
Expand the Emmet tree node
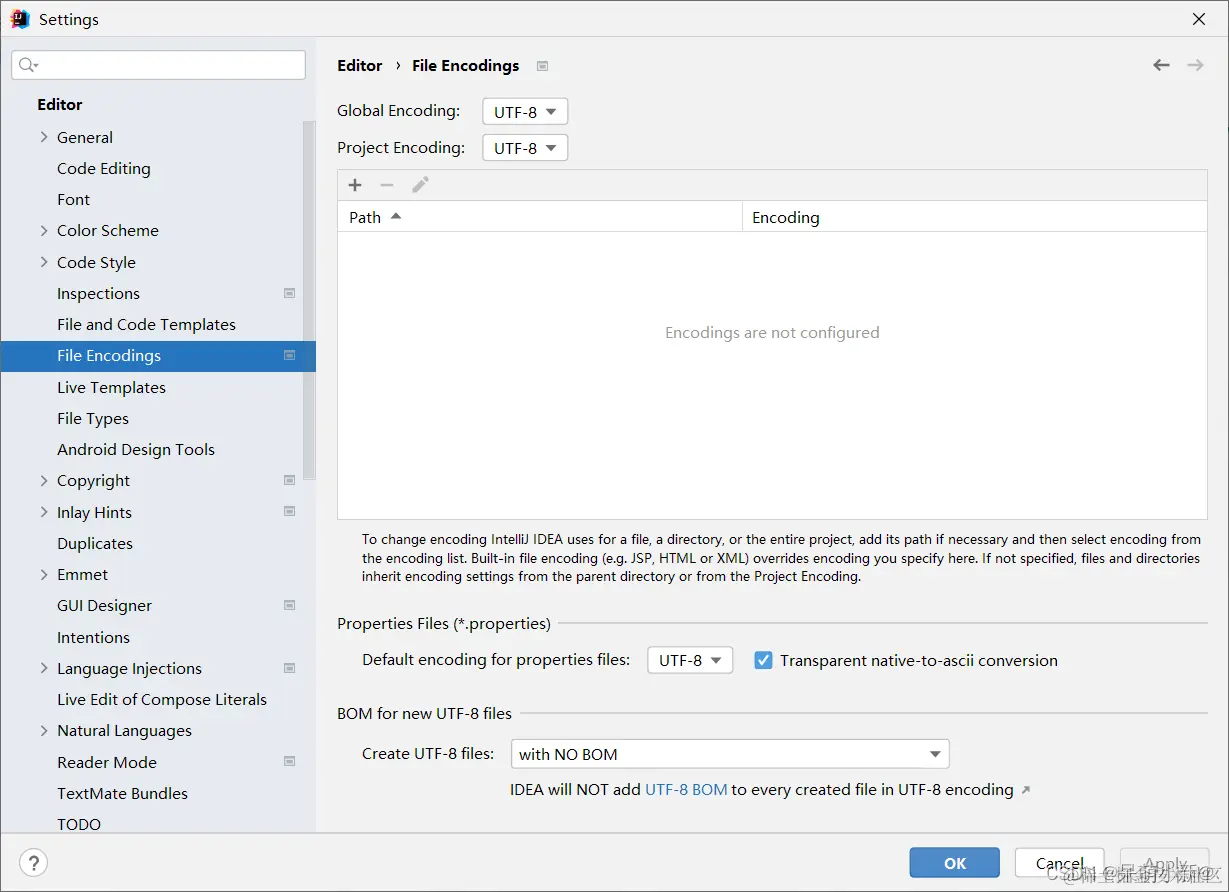(x=44, y=574)
